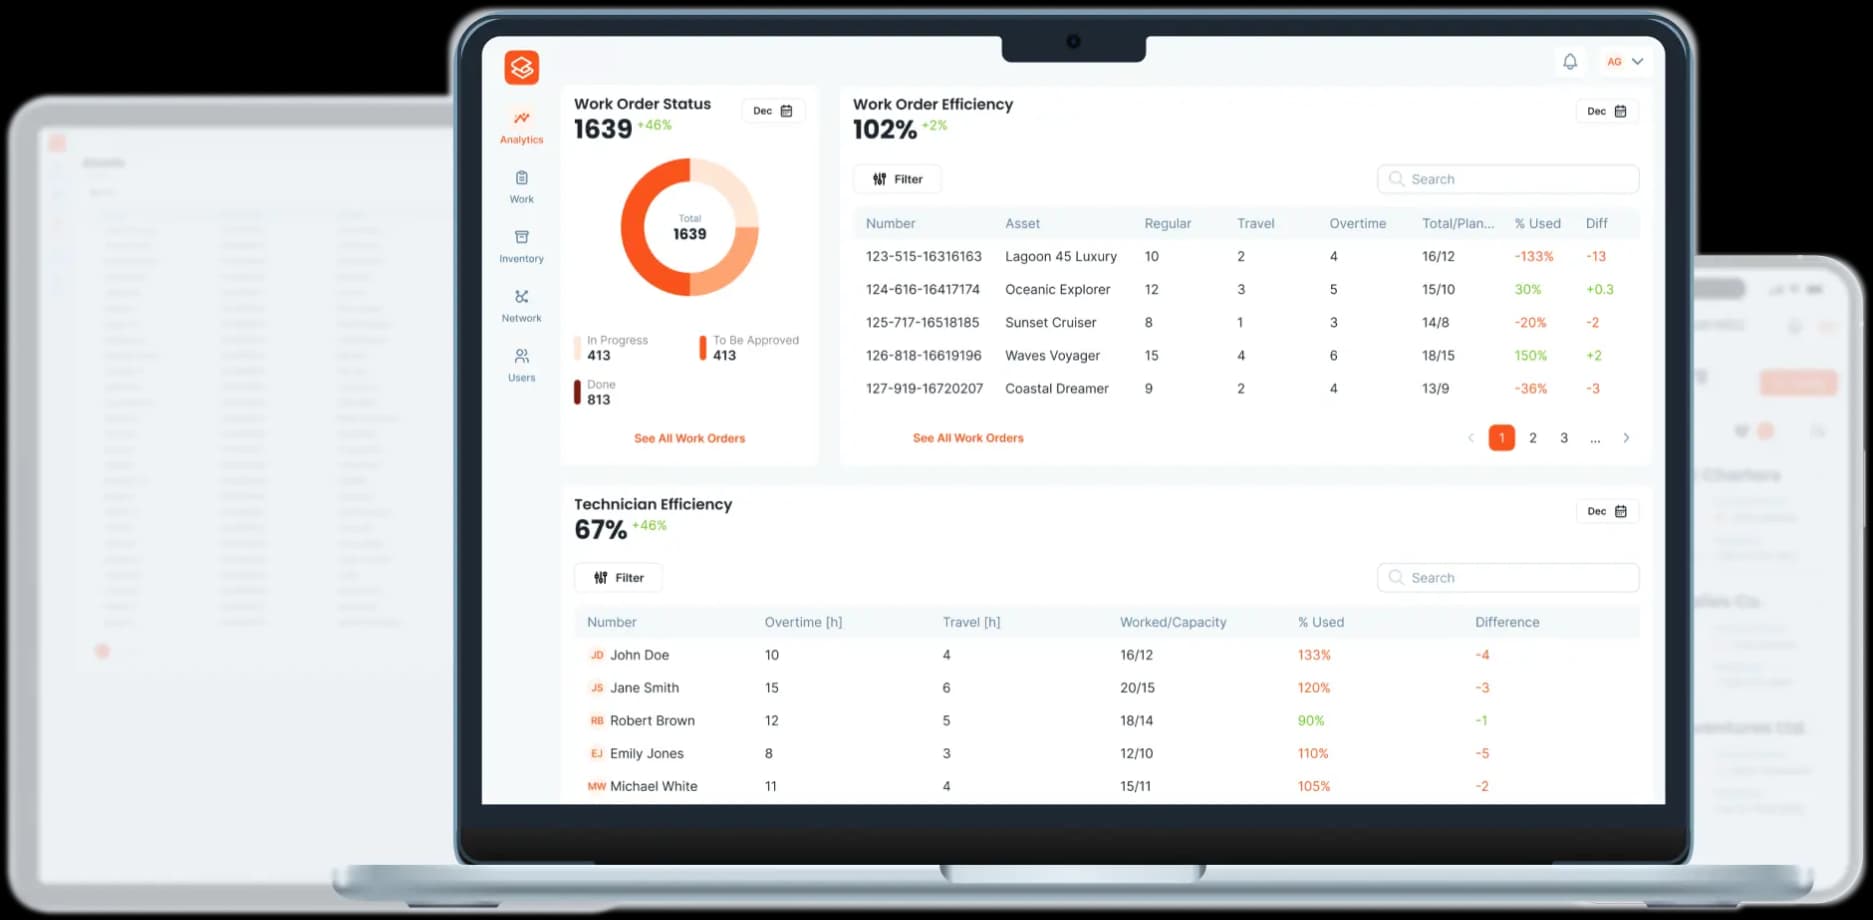Click Filter button in Work Order Efficiency
Screen dimensions: 1873x920
coord(897,179)
